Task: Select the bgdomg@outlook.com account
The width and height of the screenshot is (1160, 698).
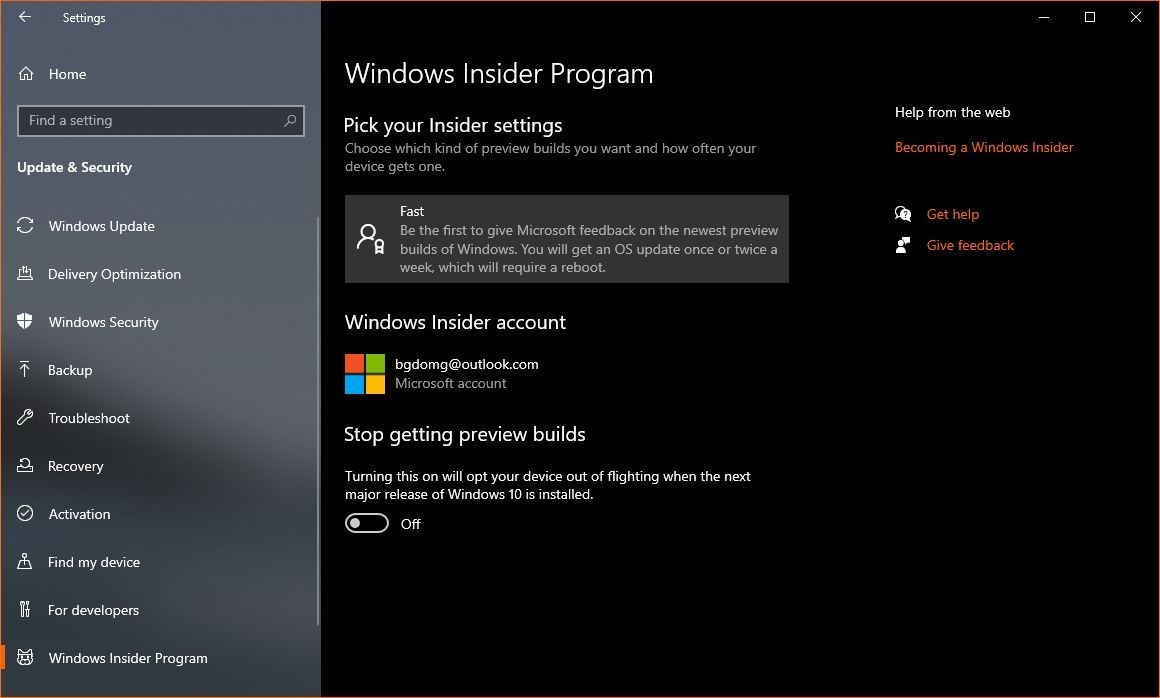Action: coord(467,365)
